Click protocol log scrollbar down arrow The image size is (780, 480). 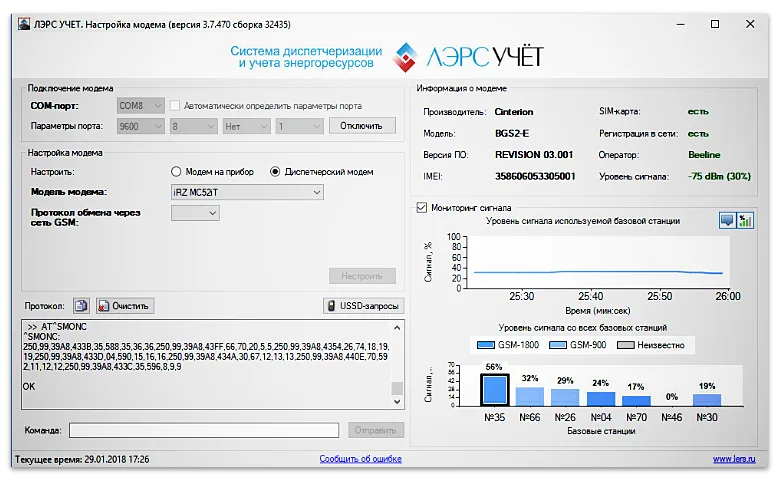(x=397, y=402)
